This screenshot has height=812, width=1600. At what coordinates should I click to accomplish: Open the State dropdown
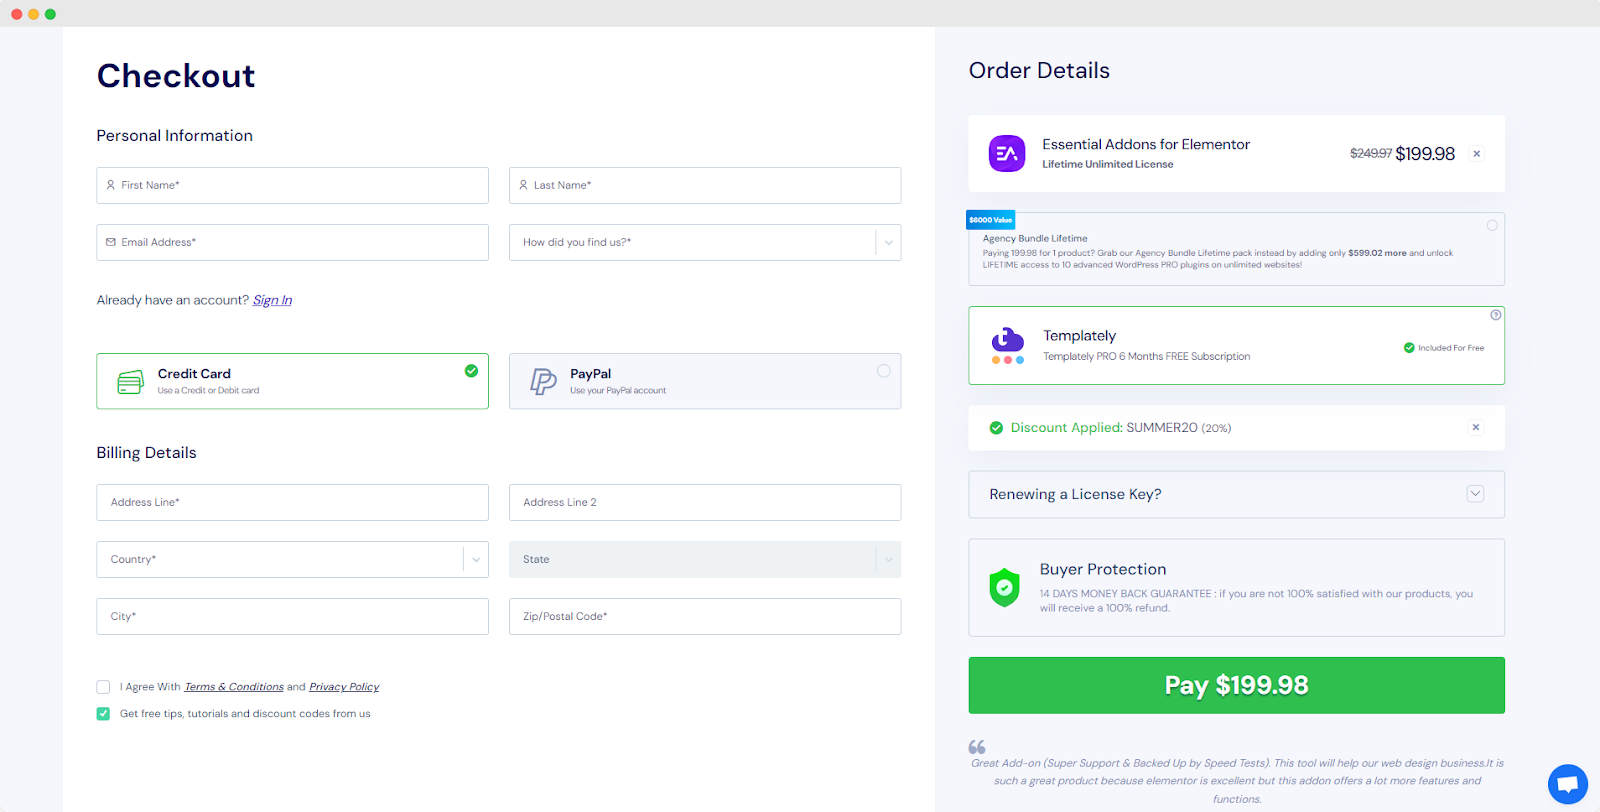pyautogui.click(x=705, y=559)
